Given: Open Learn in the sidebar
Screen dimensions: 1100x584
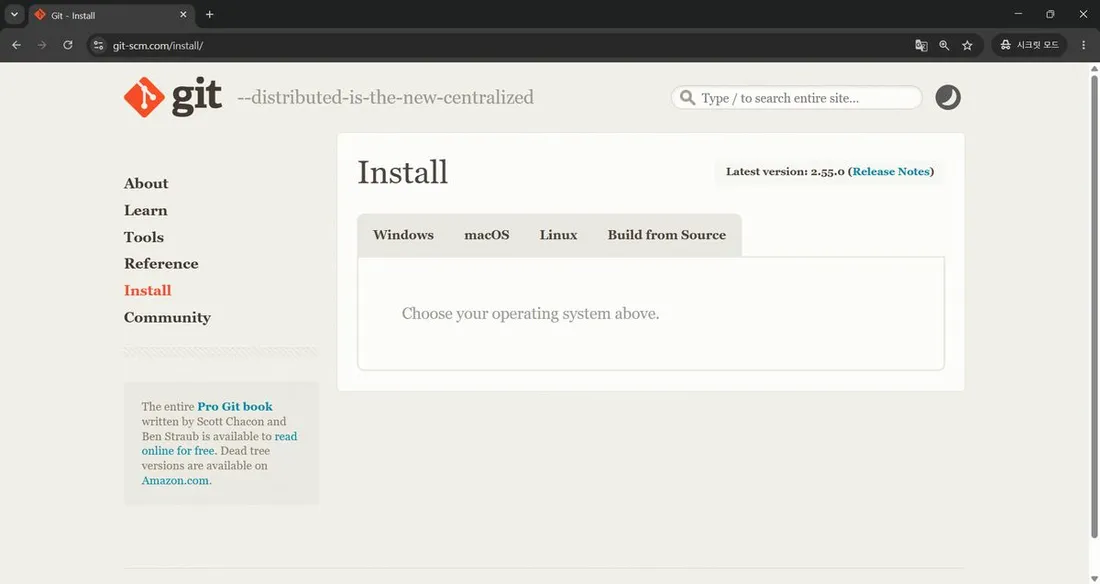Looking at the screenshot, I should click(145, 211).
